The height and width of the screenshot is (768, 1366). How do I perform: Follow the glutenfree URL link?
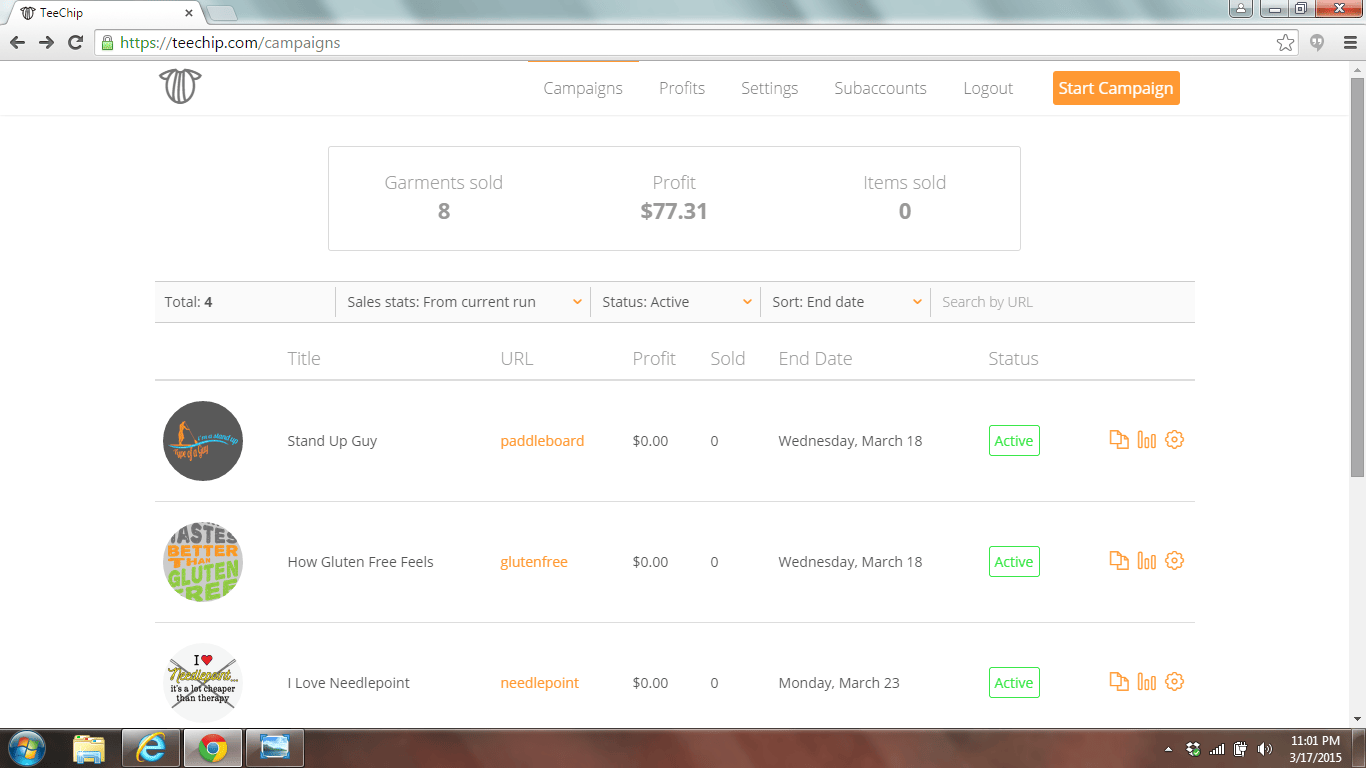(534, 562)
